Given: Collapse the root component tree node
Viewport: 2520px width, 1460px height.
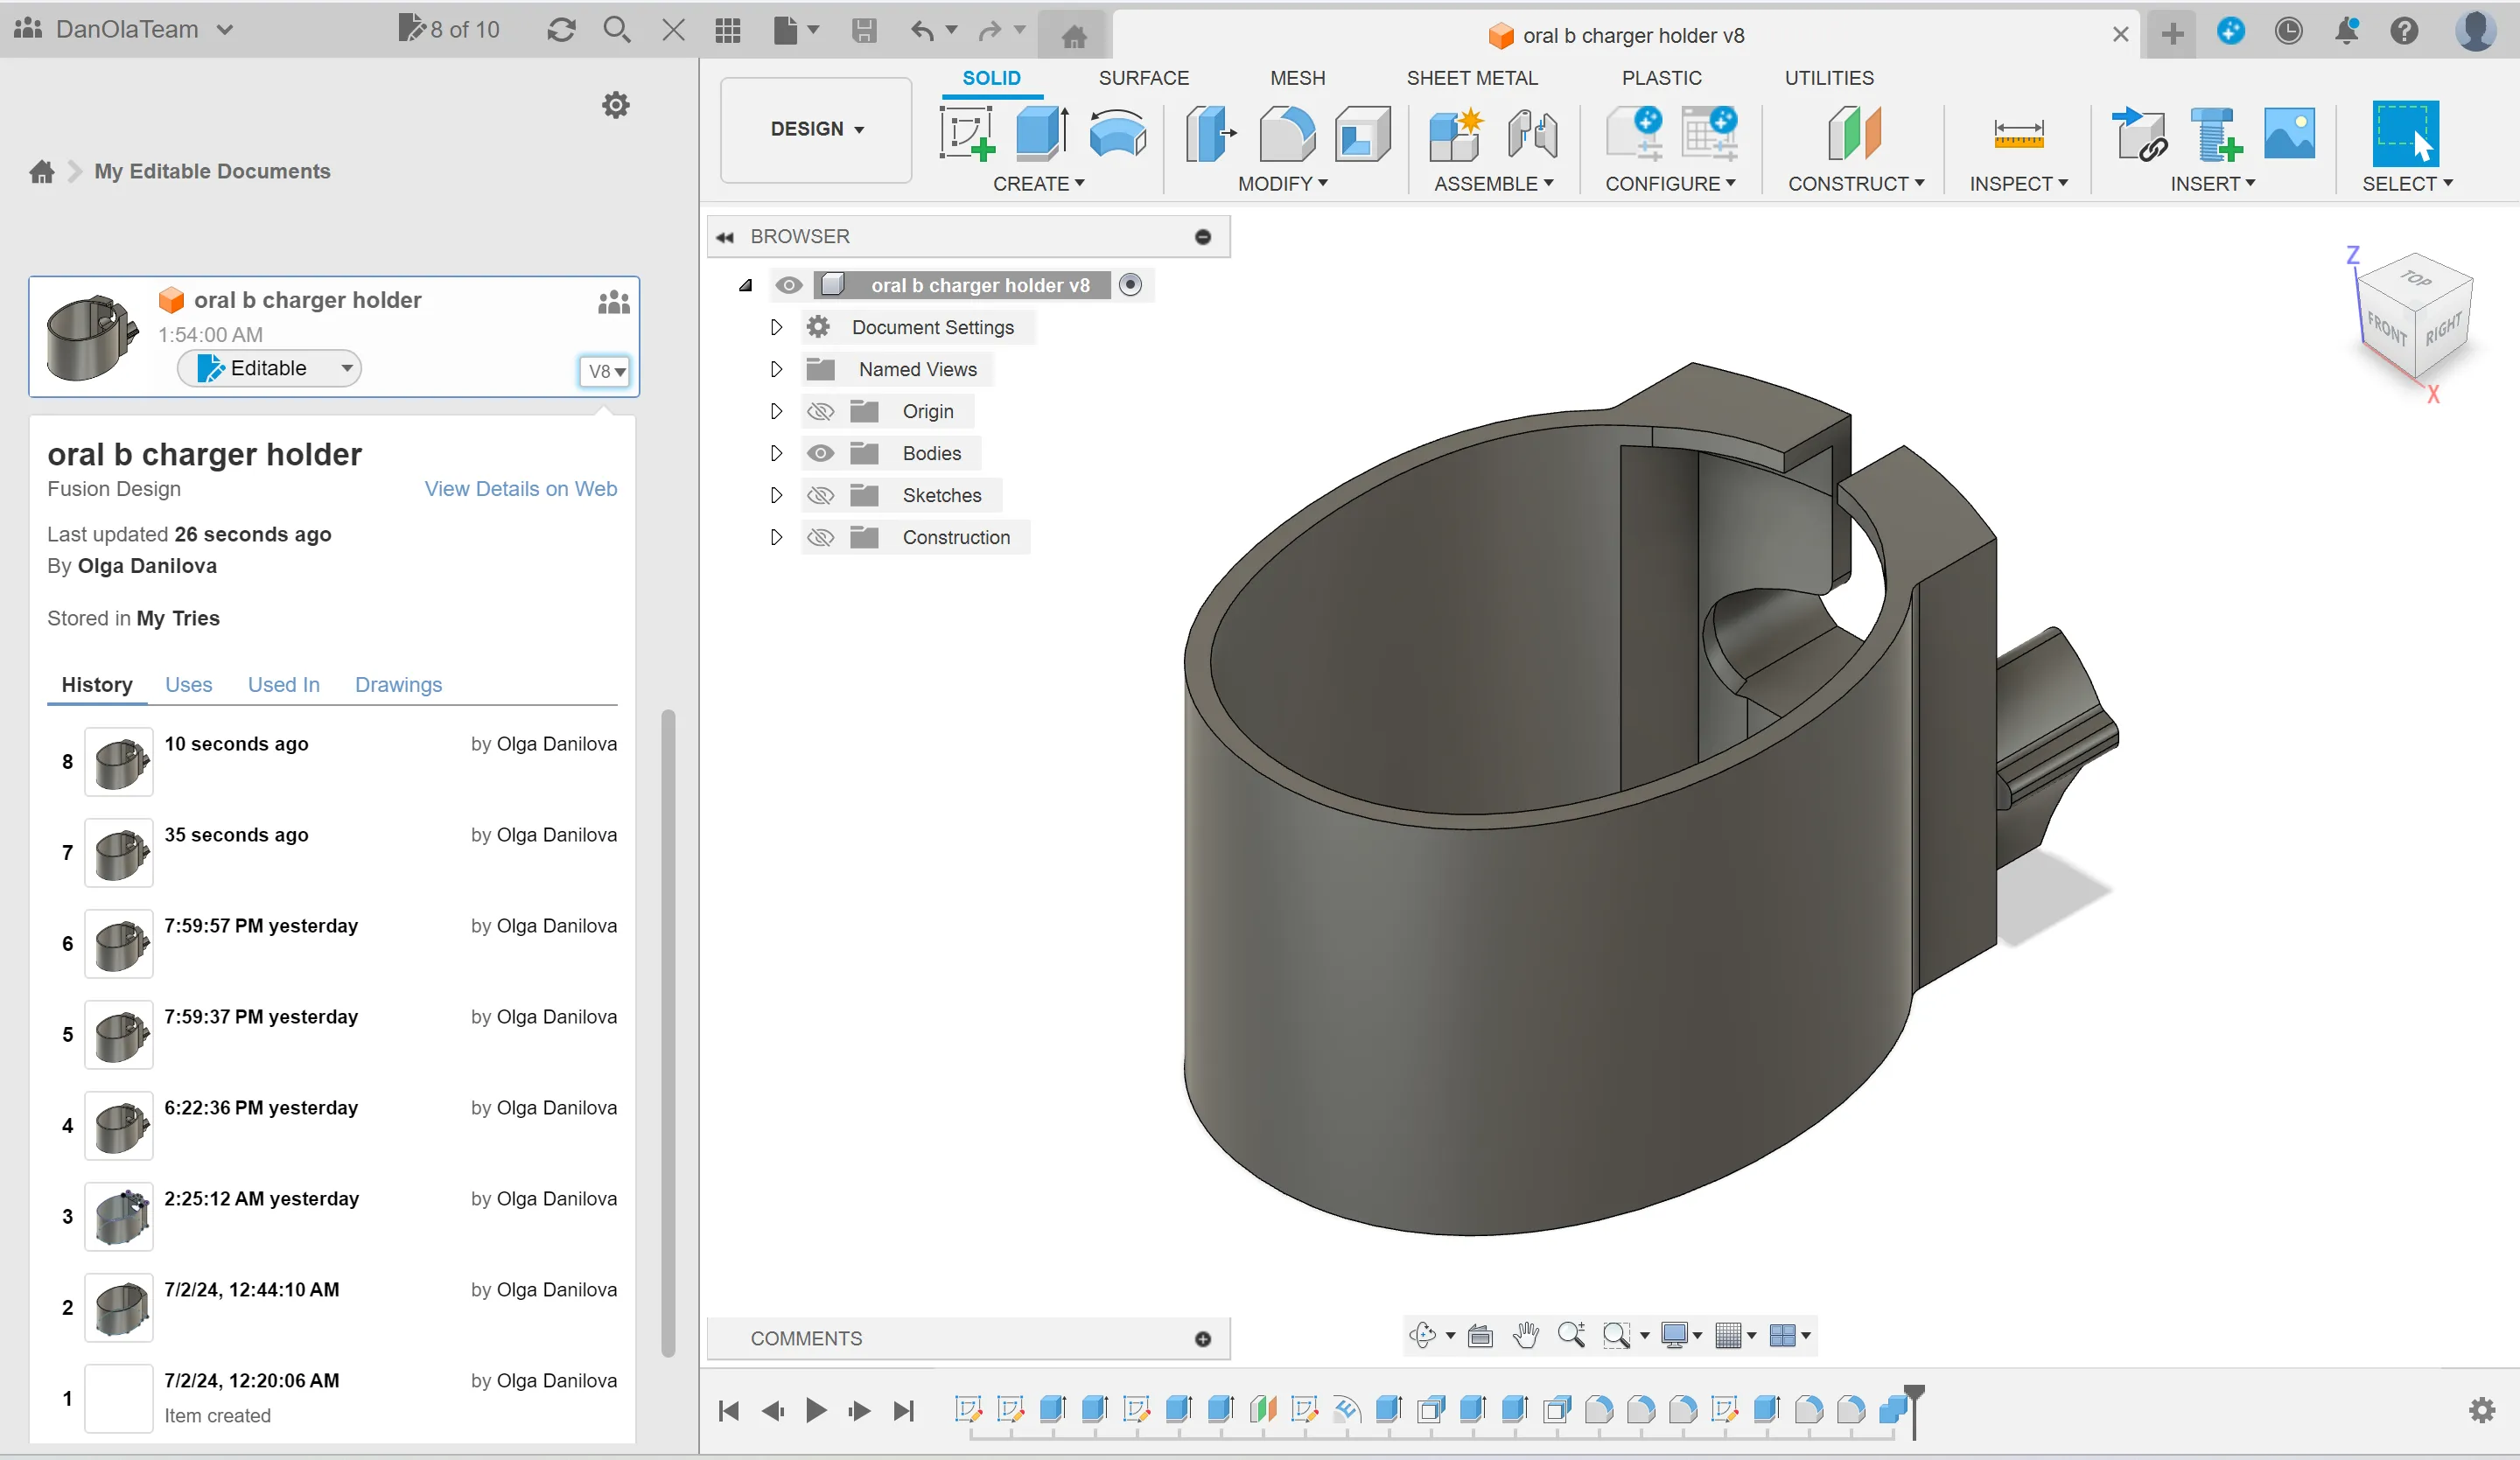Looking at the screenshot, I should pos(745,286).
